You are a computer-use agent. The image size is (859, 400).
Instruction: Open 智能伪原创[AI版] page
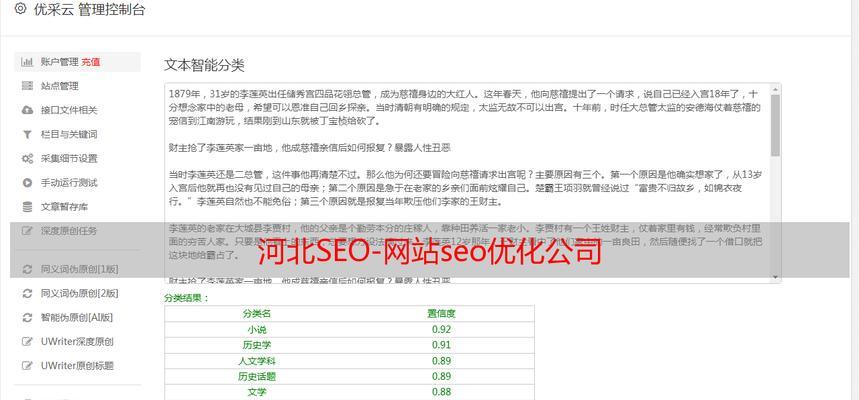pos(77,317)
